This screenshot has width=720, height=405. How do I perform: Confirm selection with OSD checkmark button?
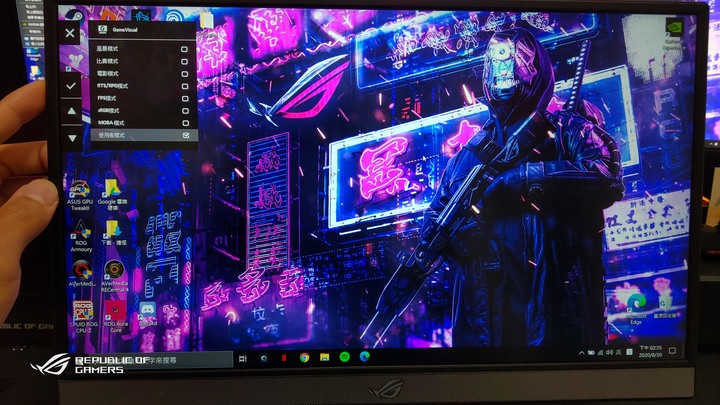pyautogui.click(x=71, y=85)
